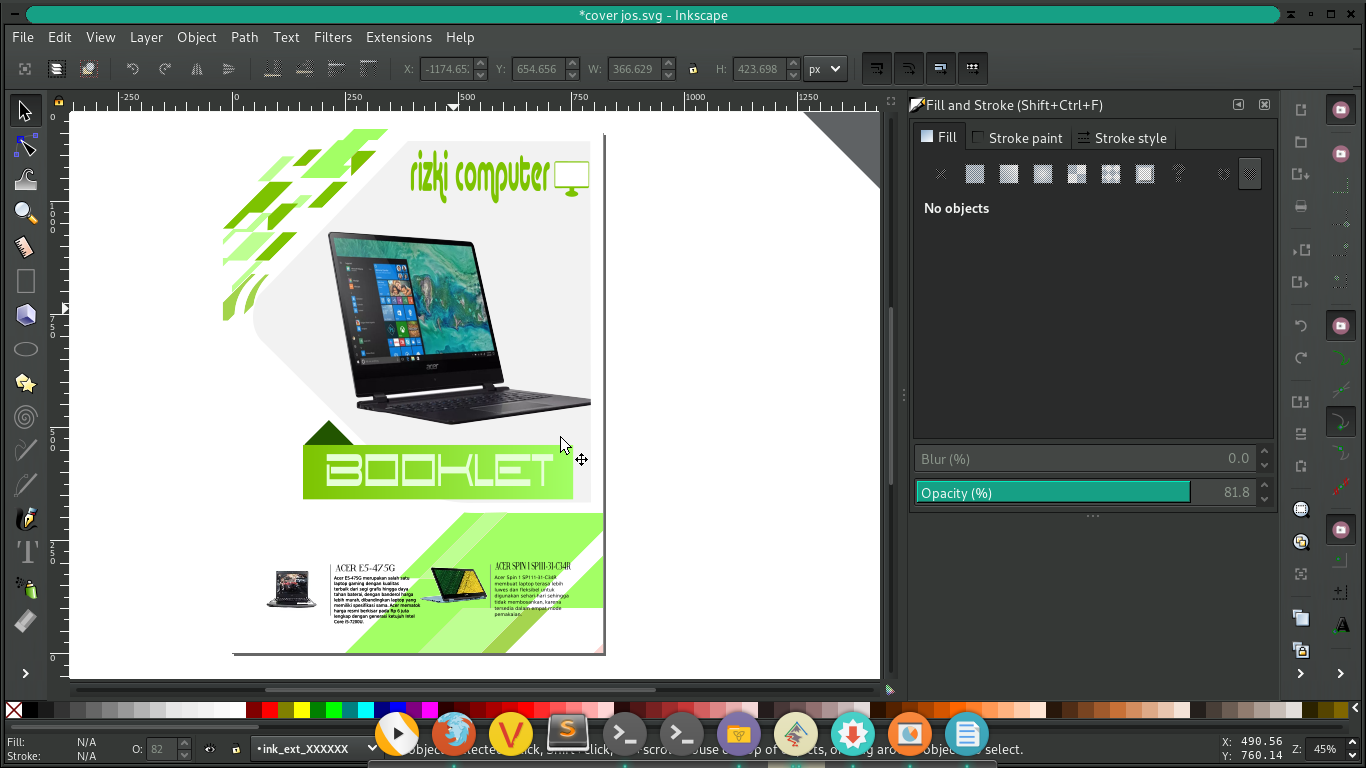The image size is (1366, 768).
Task: Flip selection horizontally icon
Action: (197, 69)
